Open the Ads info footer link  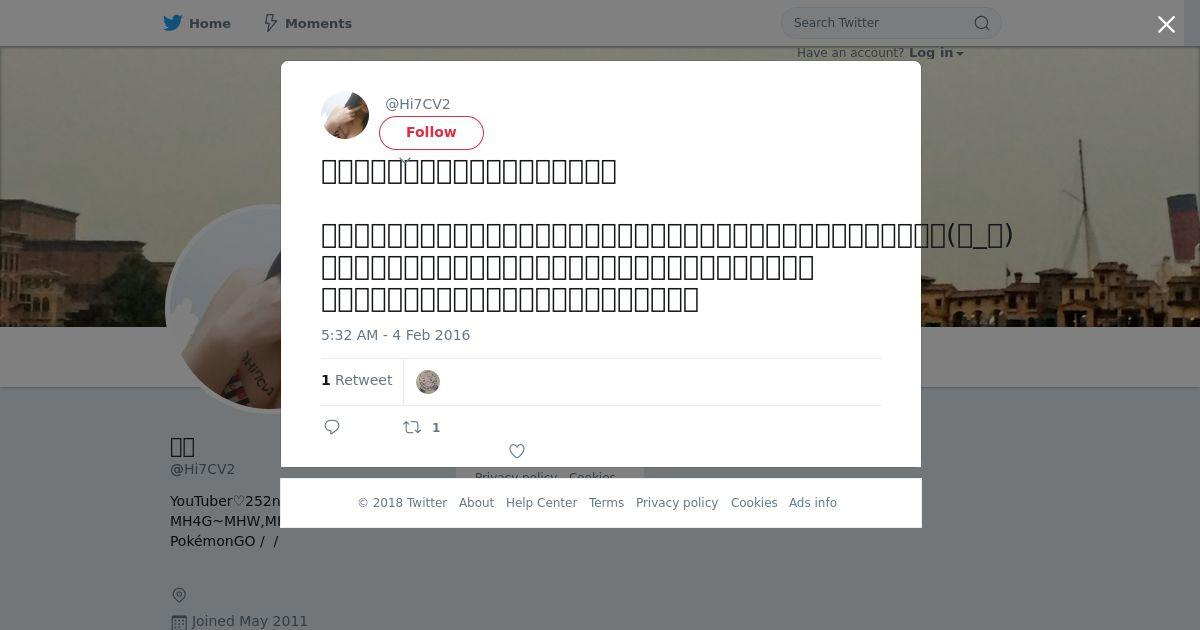(813, 503)
